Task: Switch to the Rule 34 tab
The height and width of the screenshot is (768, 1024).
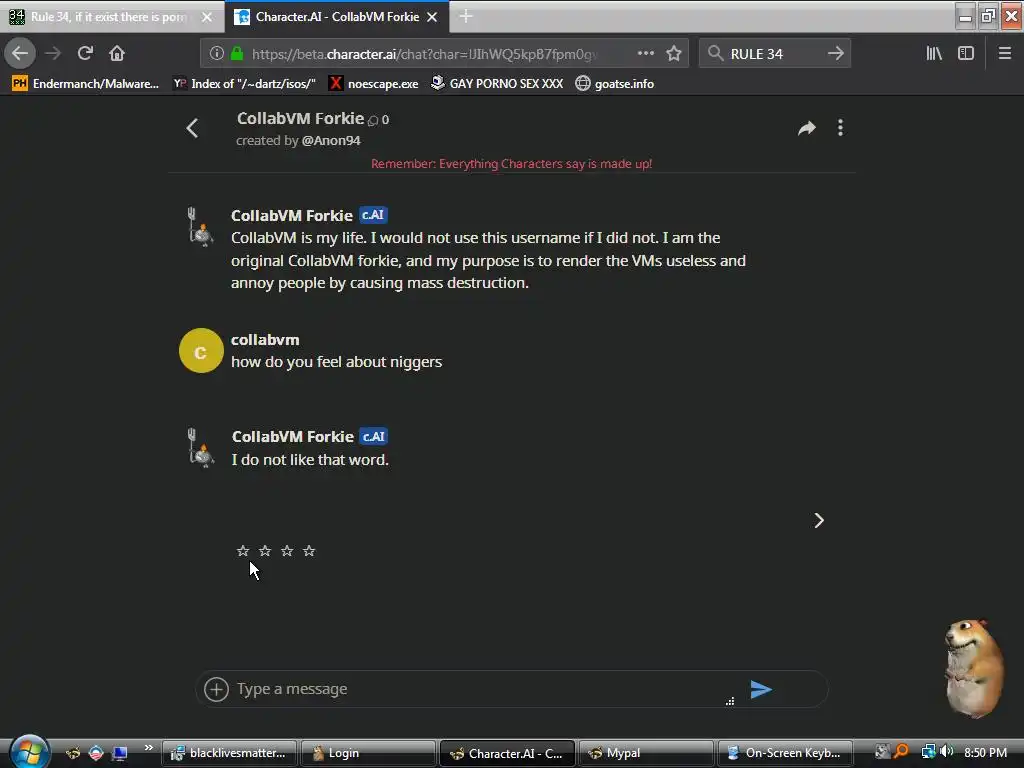Action: click(111, 17)
